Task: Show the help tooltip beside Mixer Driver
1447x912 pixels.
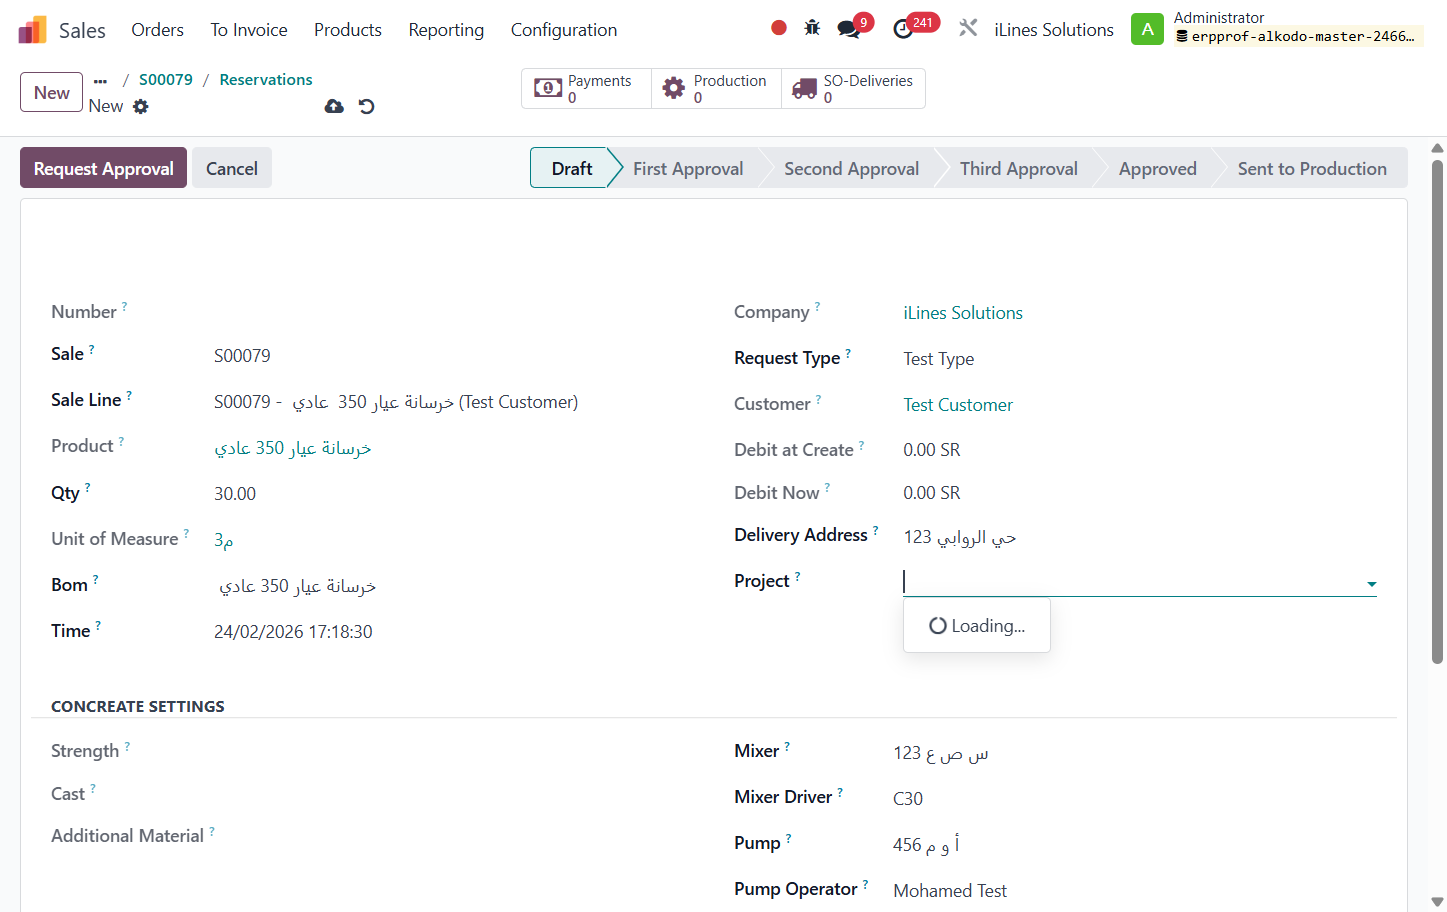Action: pos(840,792)
